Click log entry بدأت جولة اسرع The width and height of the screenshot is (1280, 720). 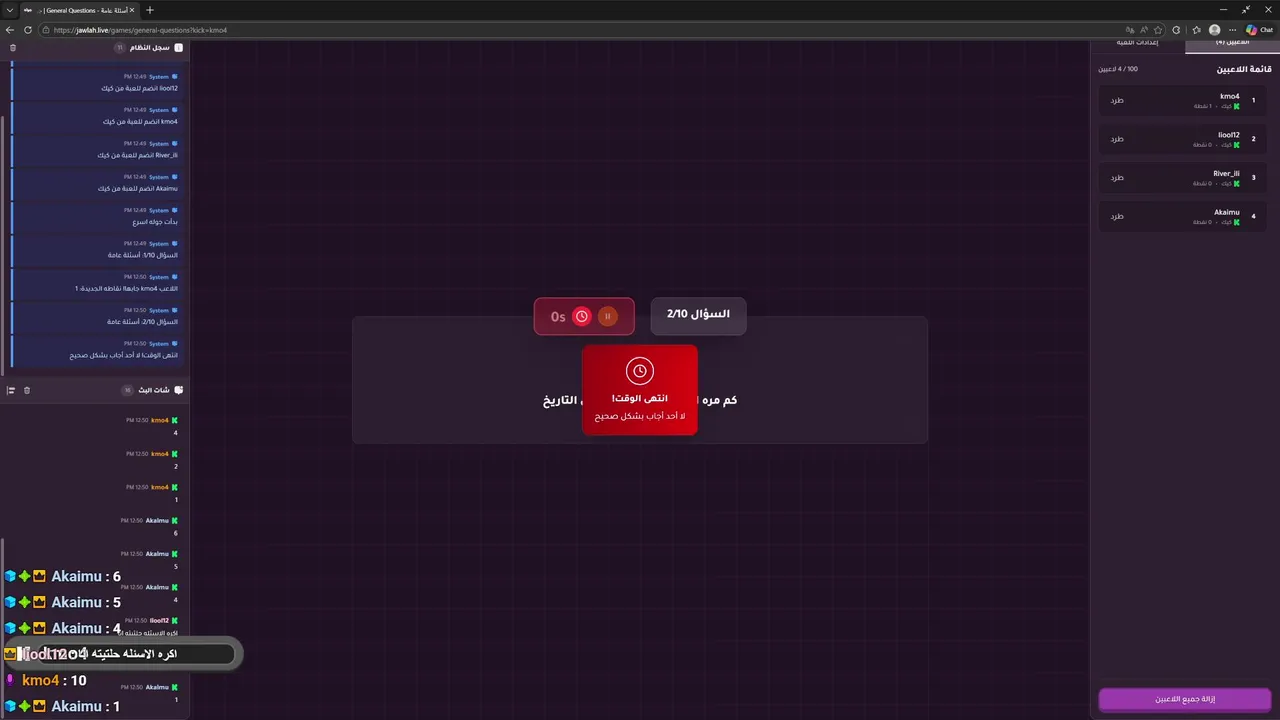pos(95,216)
